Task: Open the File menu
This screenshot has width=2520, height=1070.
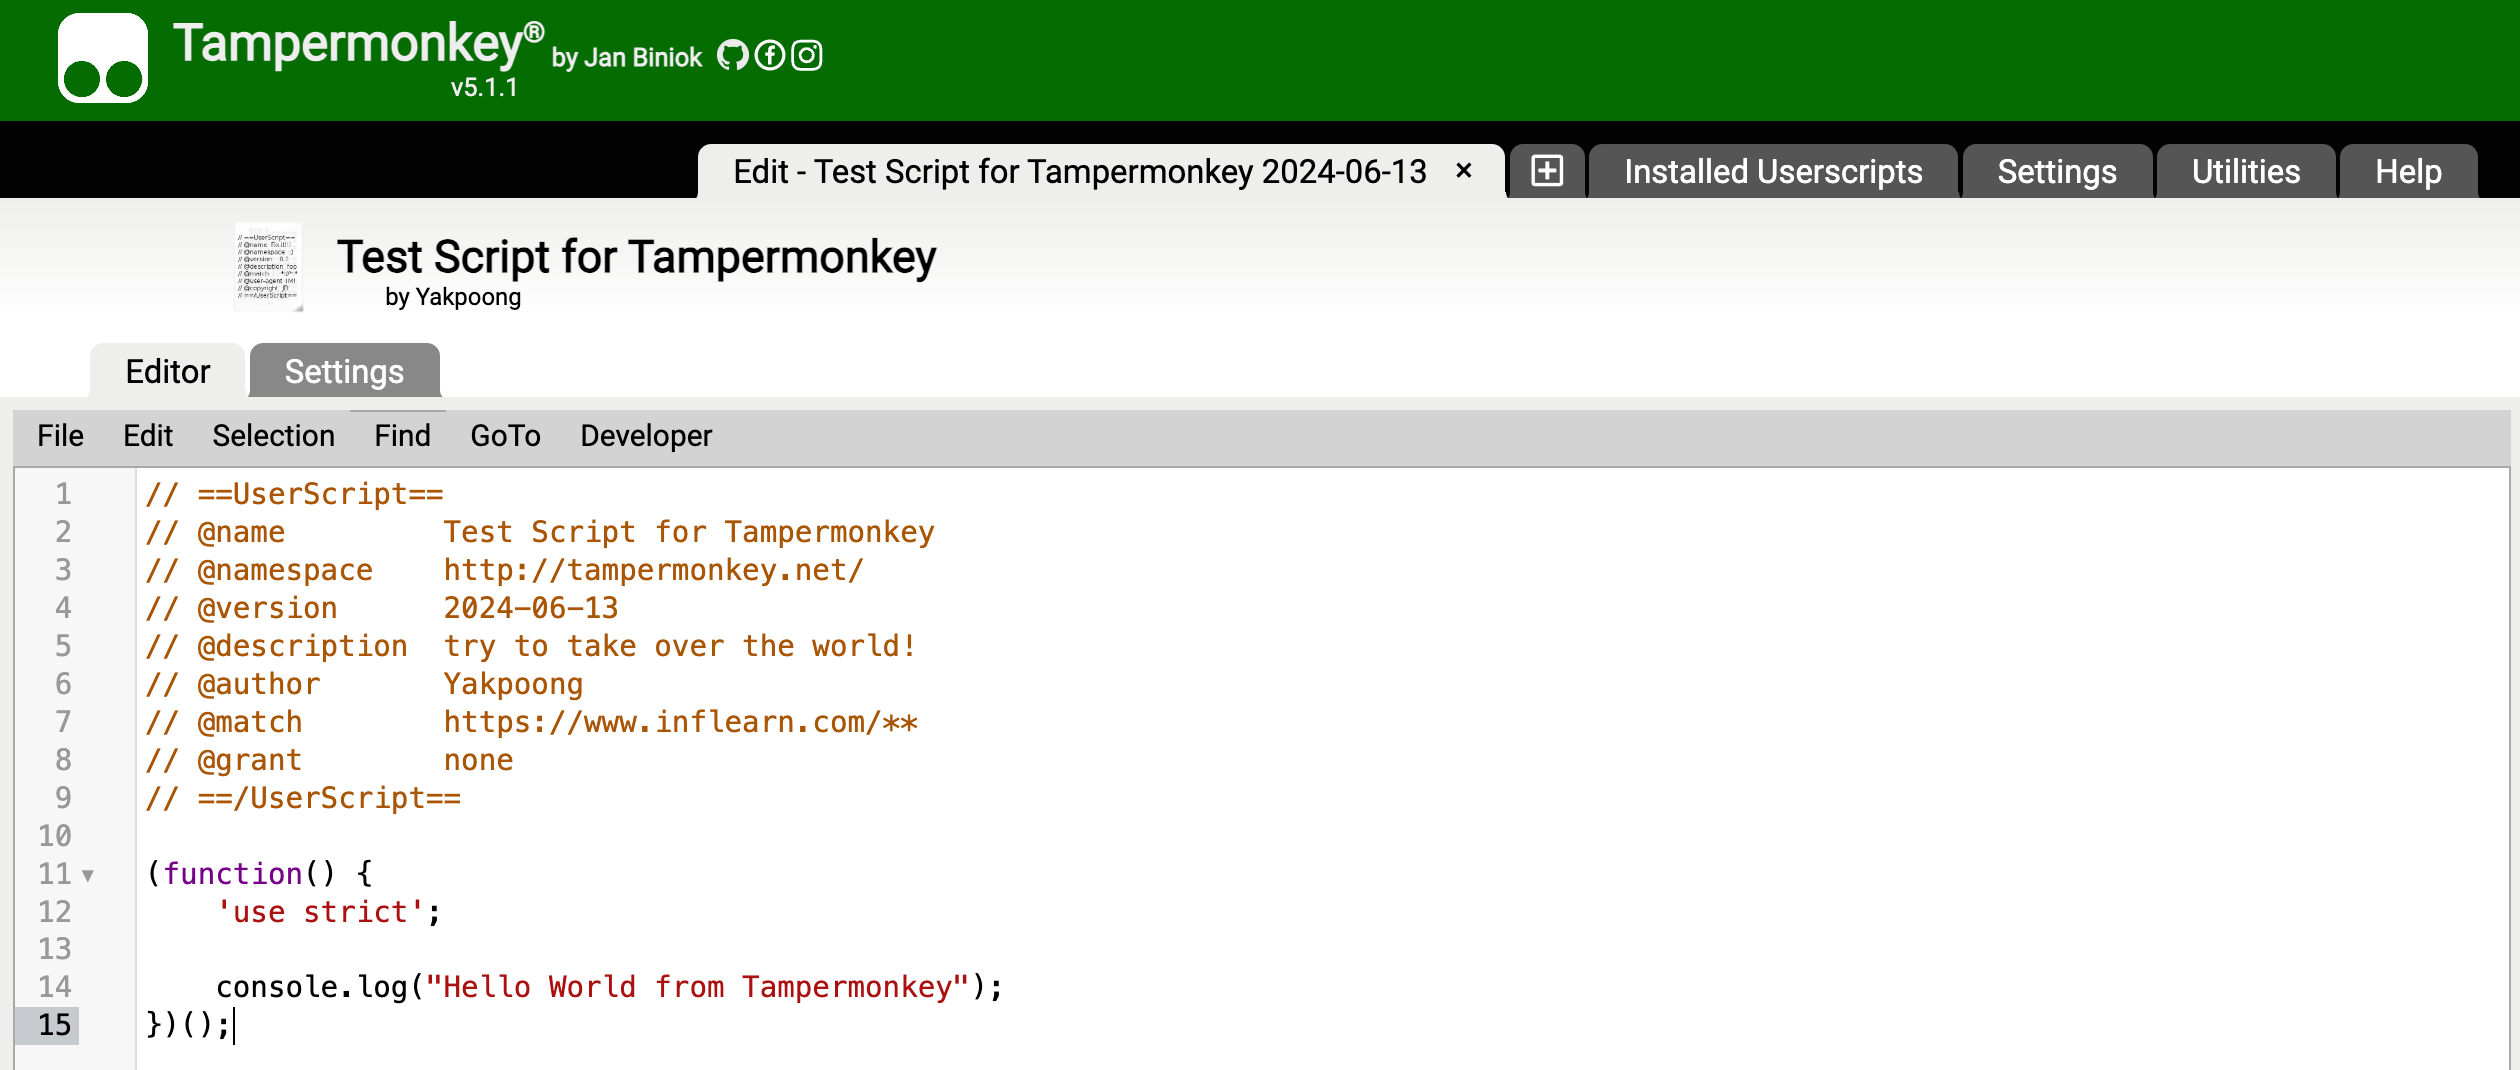Action: click(60, 436)
